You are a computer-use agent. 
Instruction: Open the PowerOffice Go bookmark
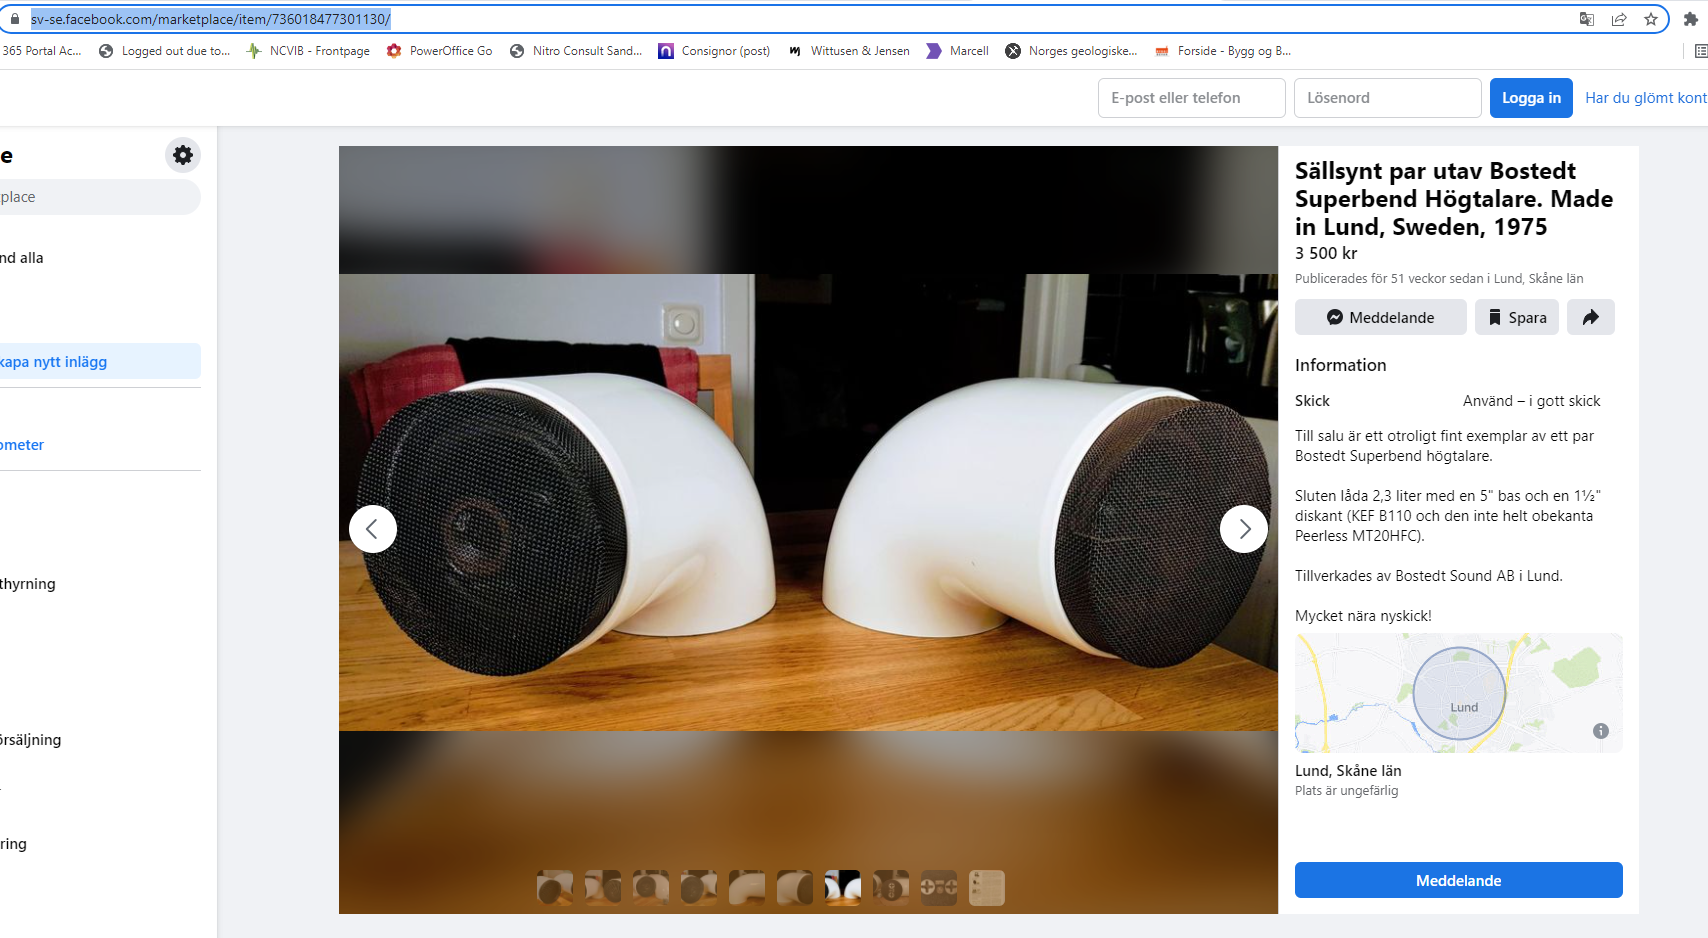coord(439,51)
